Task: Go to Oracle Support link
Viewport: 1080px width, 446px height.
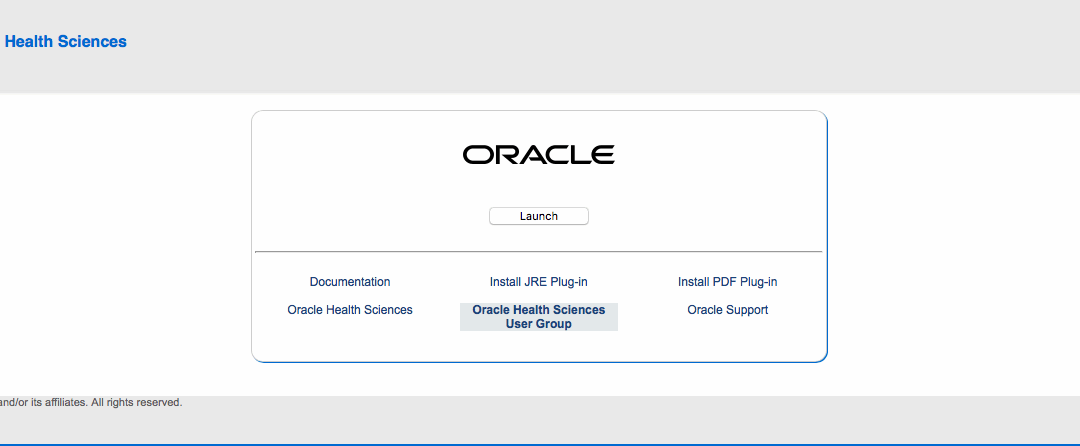Action: pos(727,310)
